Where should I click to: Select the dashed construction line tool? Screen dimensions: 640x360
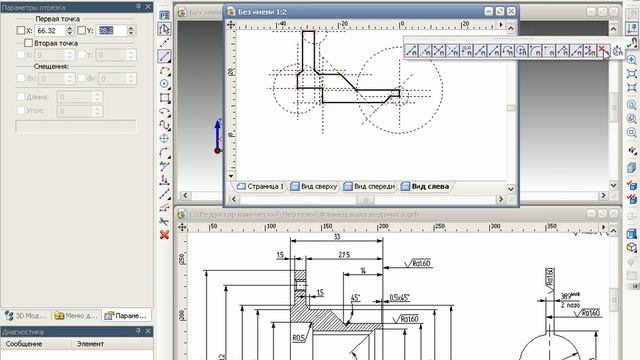click(x=164, y=43)
